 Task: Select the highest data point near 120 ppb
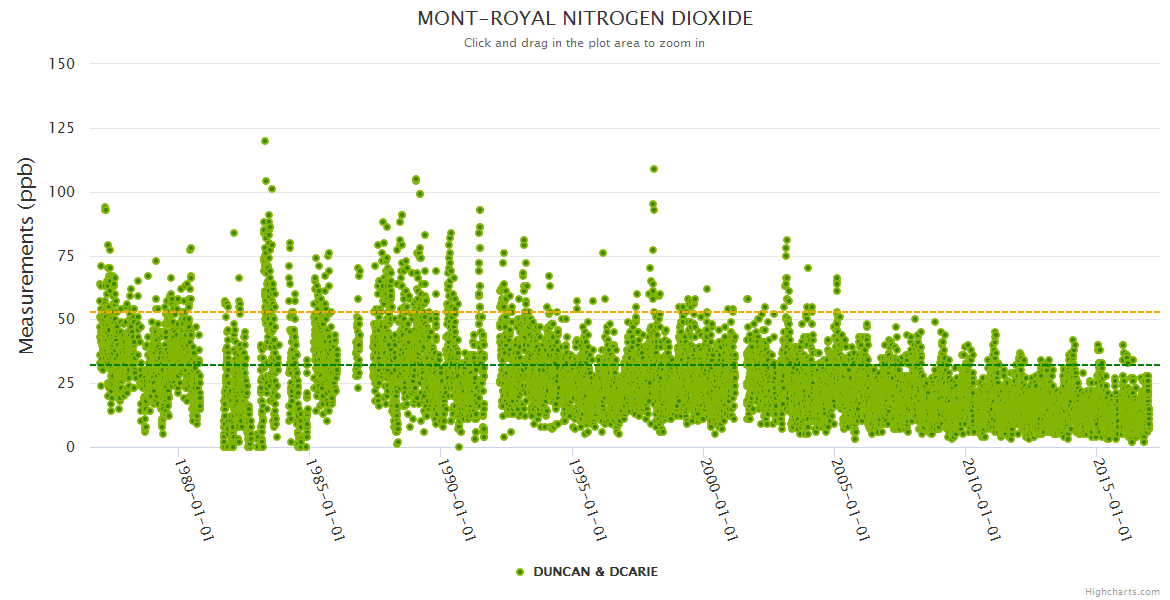coord(265,141)
